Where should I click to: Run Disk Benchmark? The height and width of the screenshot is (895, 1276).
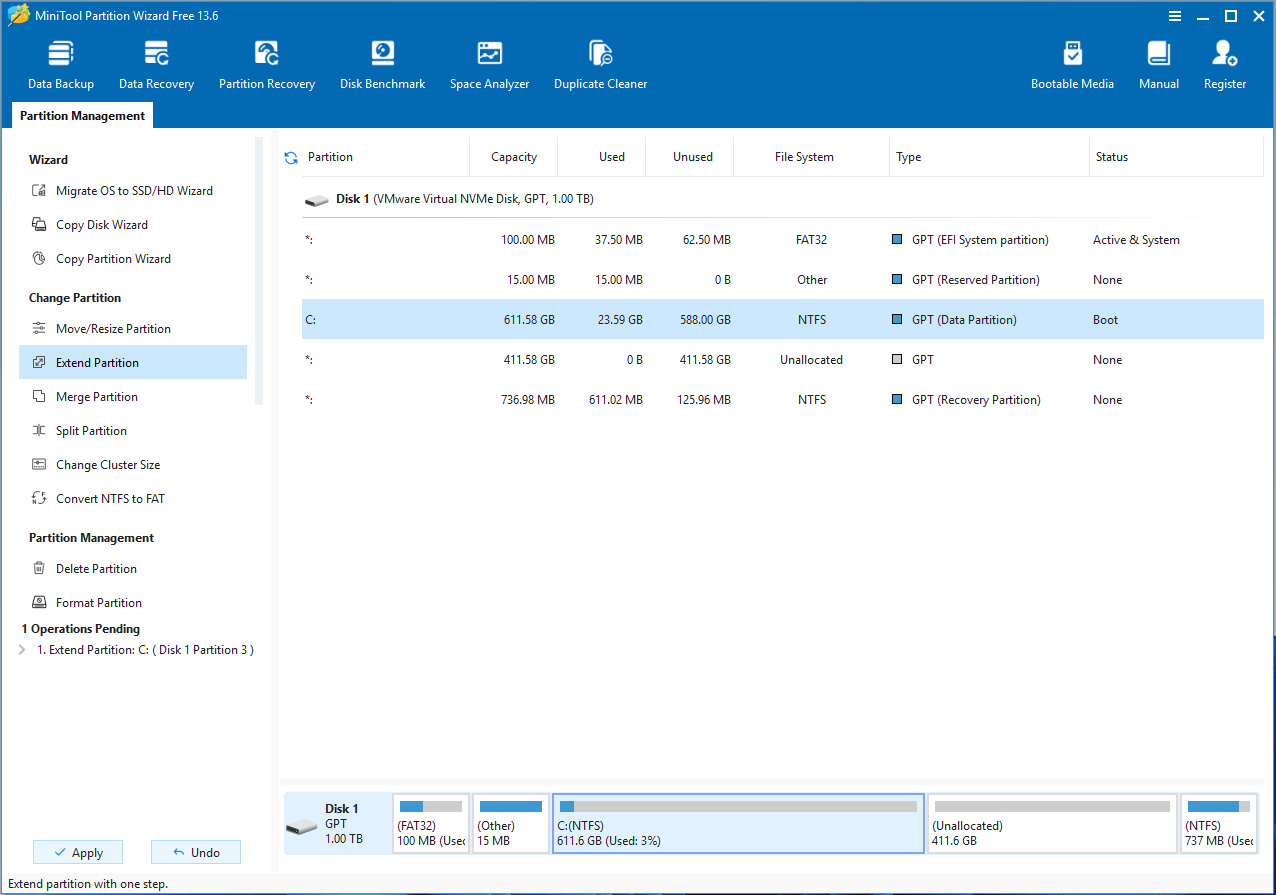[382, 62]
